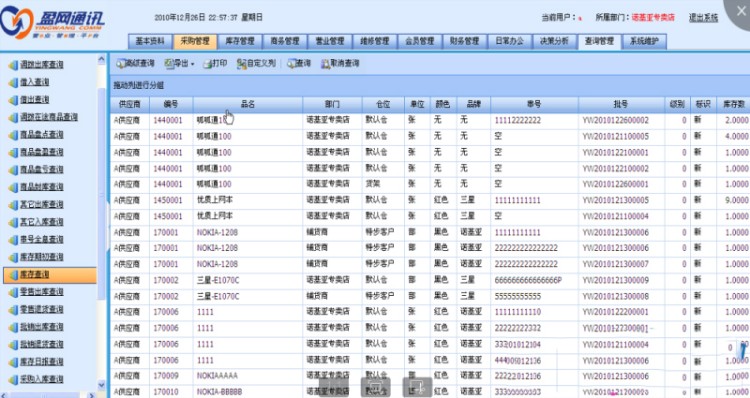The width and height of the screenshot is (750, 398).
Task: Switch to 库存管理 tab
Action: pyautogui.click(x=240, y=41)
